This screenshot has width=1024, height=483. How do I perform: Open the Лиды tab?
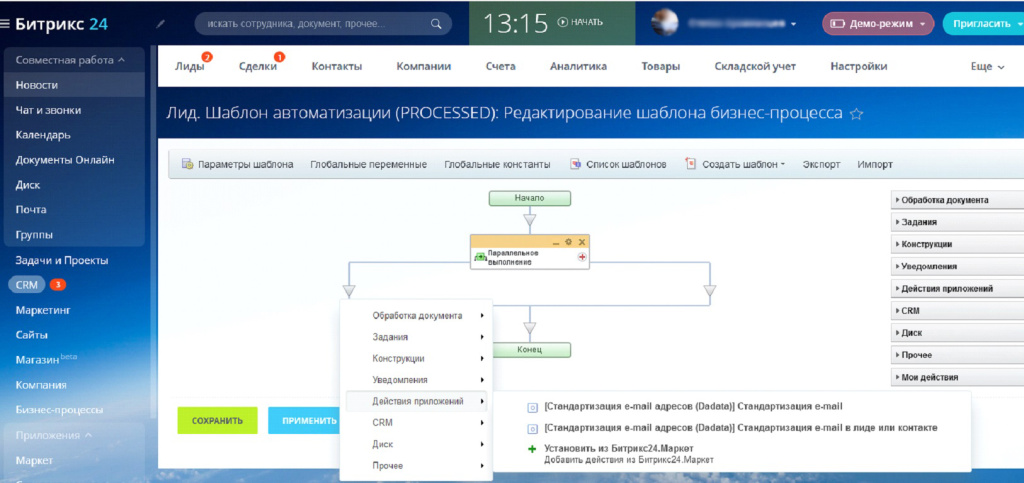pos(189,67)
